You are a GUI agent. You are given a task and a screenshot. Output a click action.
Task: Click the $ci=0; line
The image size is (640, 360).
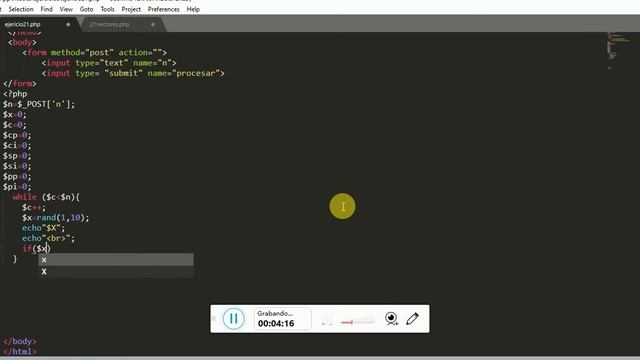coord(17,145)
